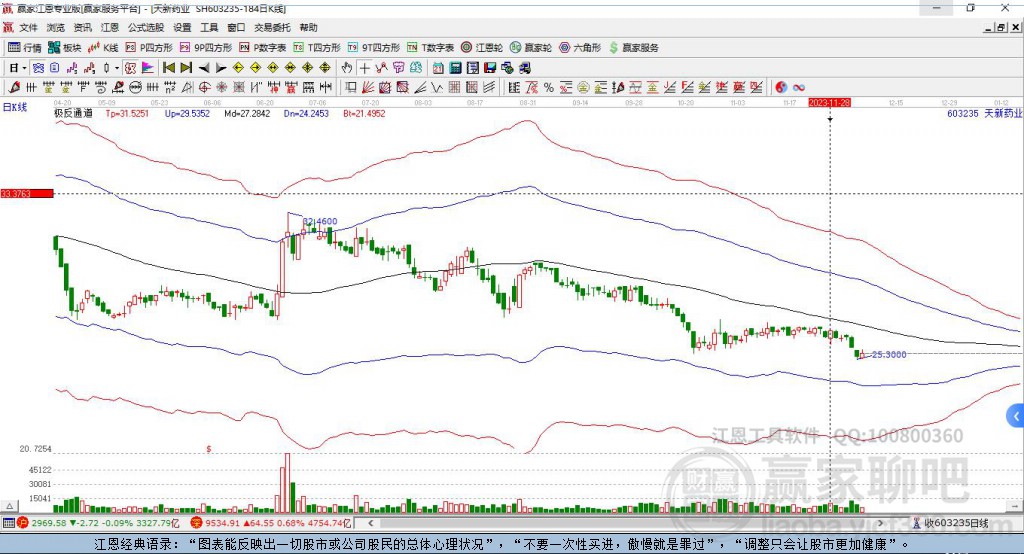Click the horizontal-arrow yellow diamond icon
1024x554 pixels.
click(x=273, y=68)
